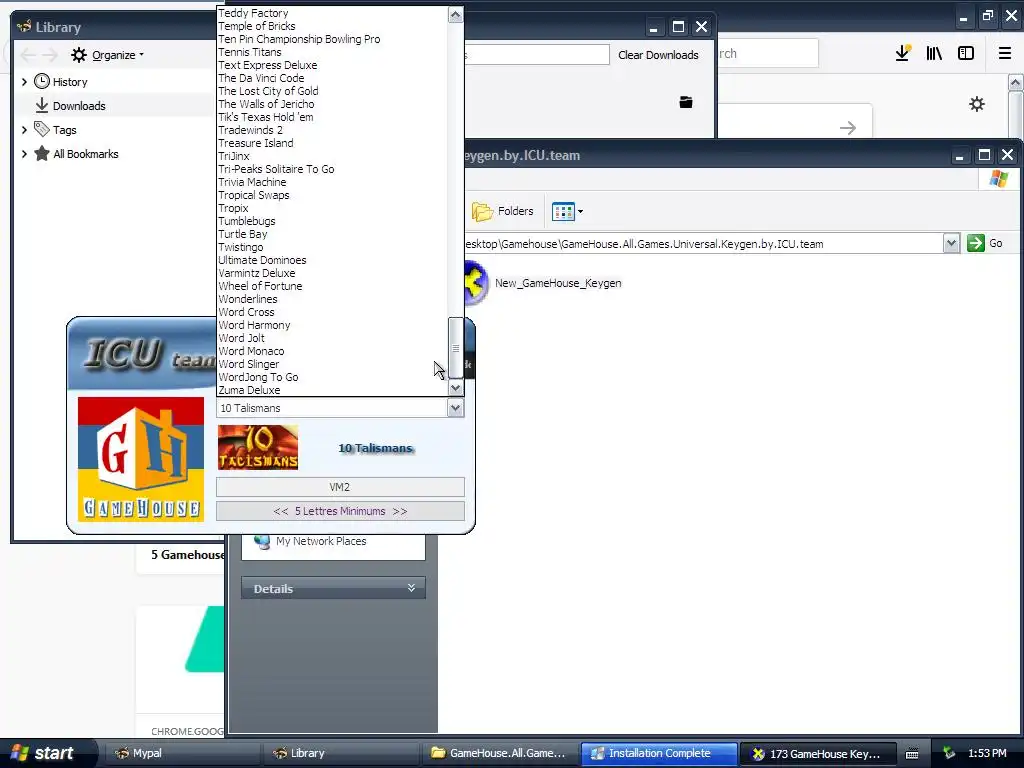
Task: Click the game list scroll up arrow
Action: 456,14
